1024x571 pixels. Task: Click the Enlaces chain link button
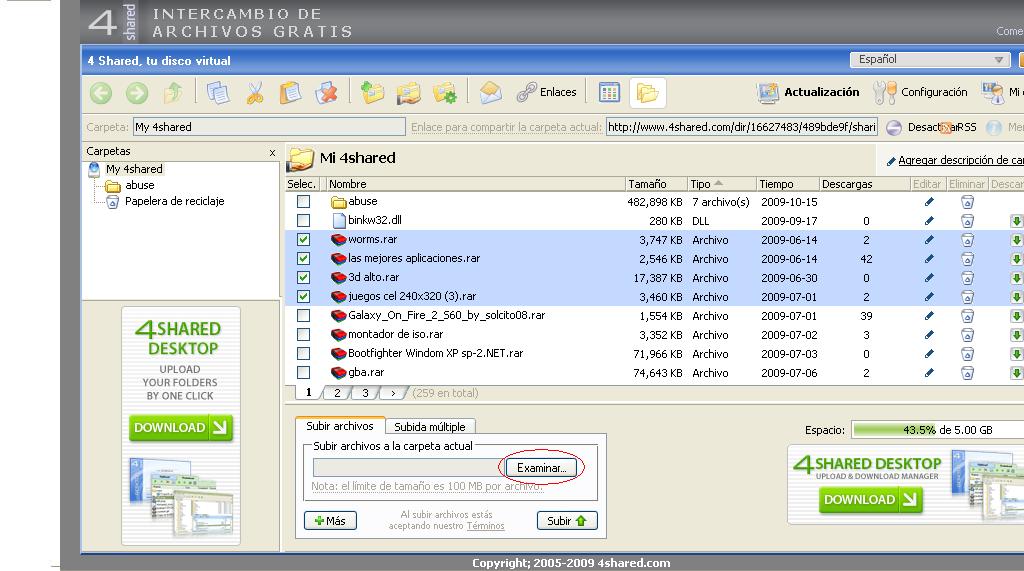pos(547,92)
